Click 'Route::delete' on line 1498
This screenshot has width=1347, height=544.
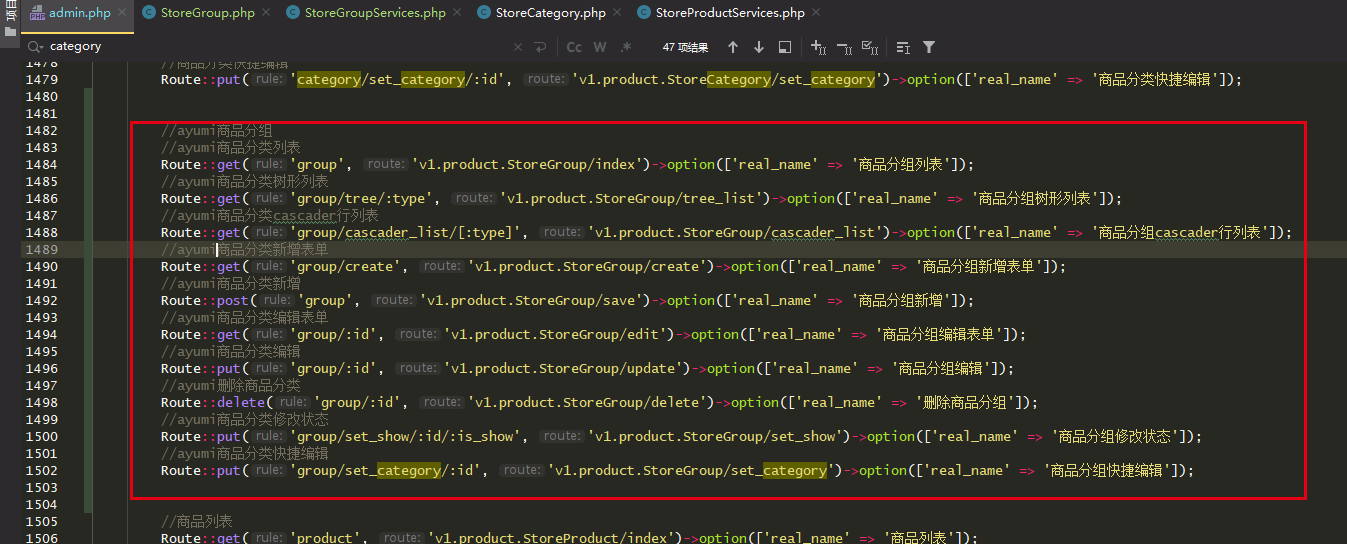(x=213, y=402)
